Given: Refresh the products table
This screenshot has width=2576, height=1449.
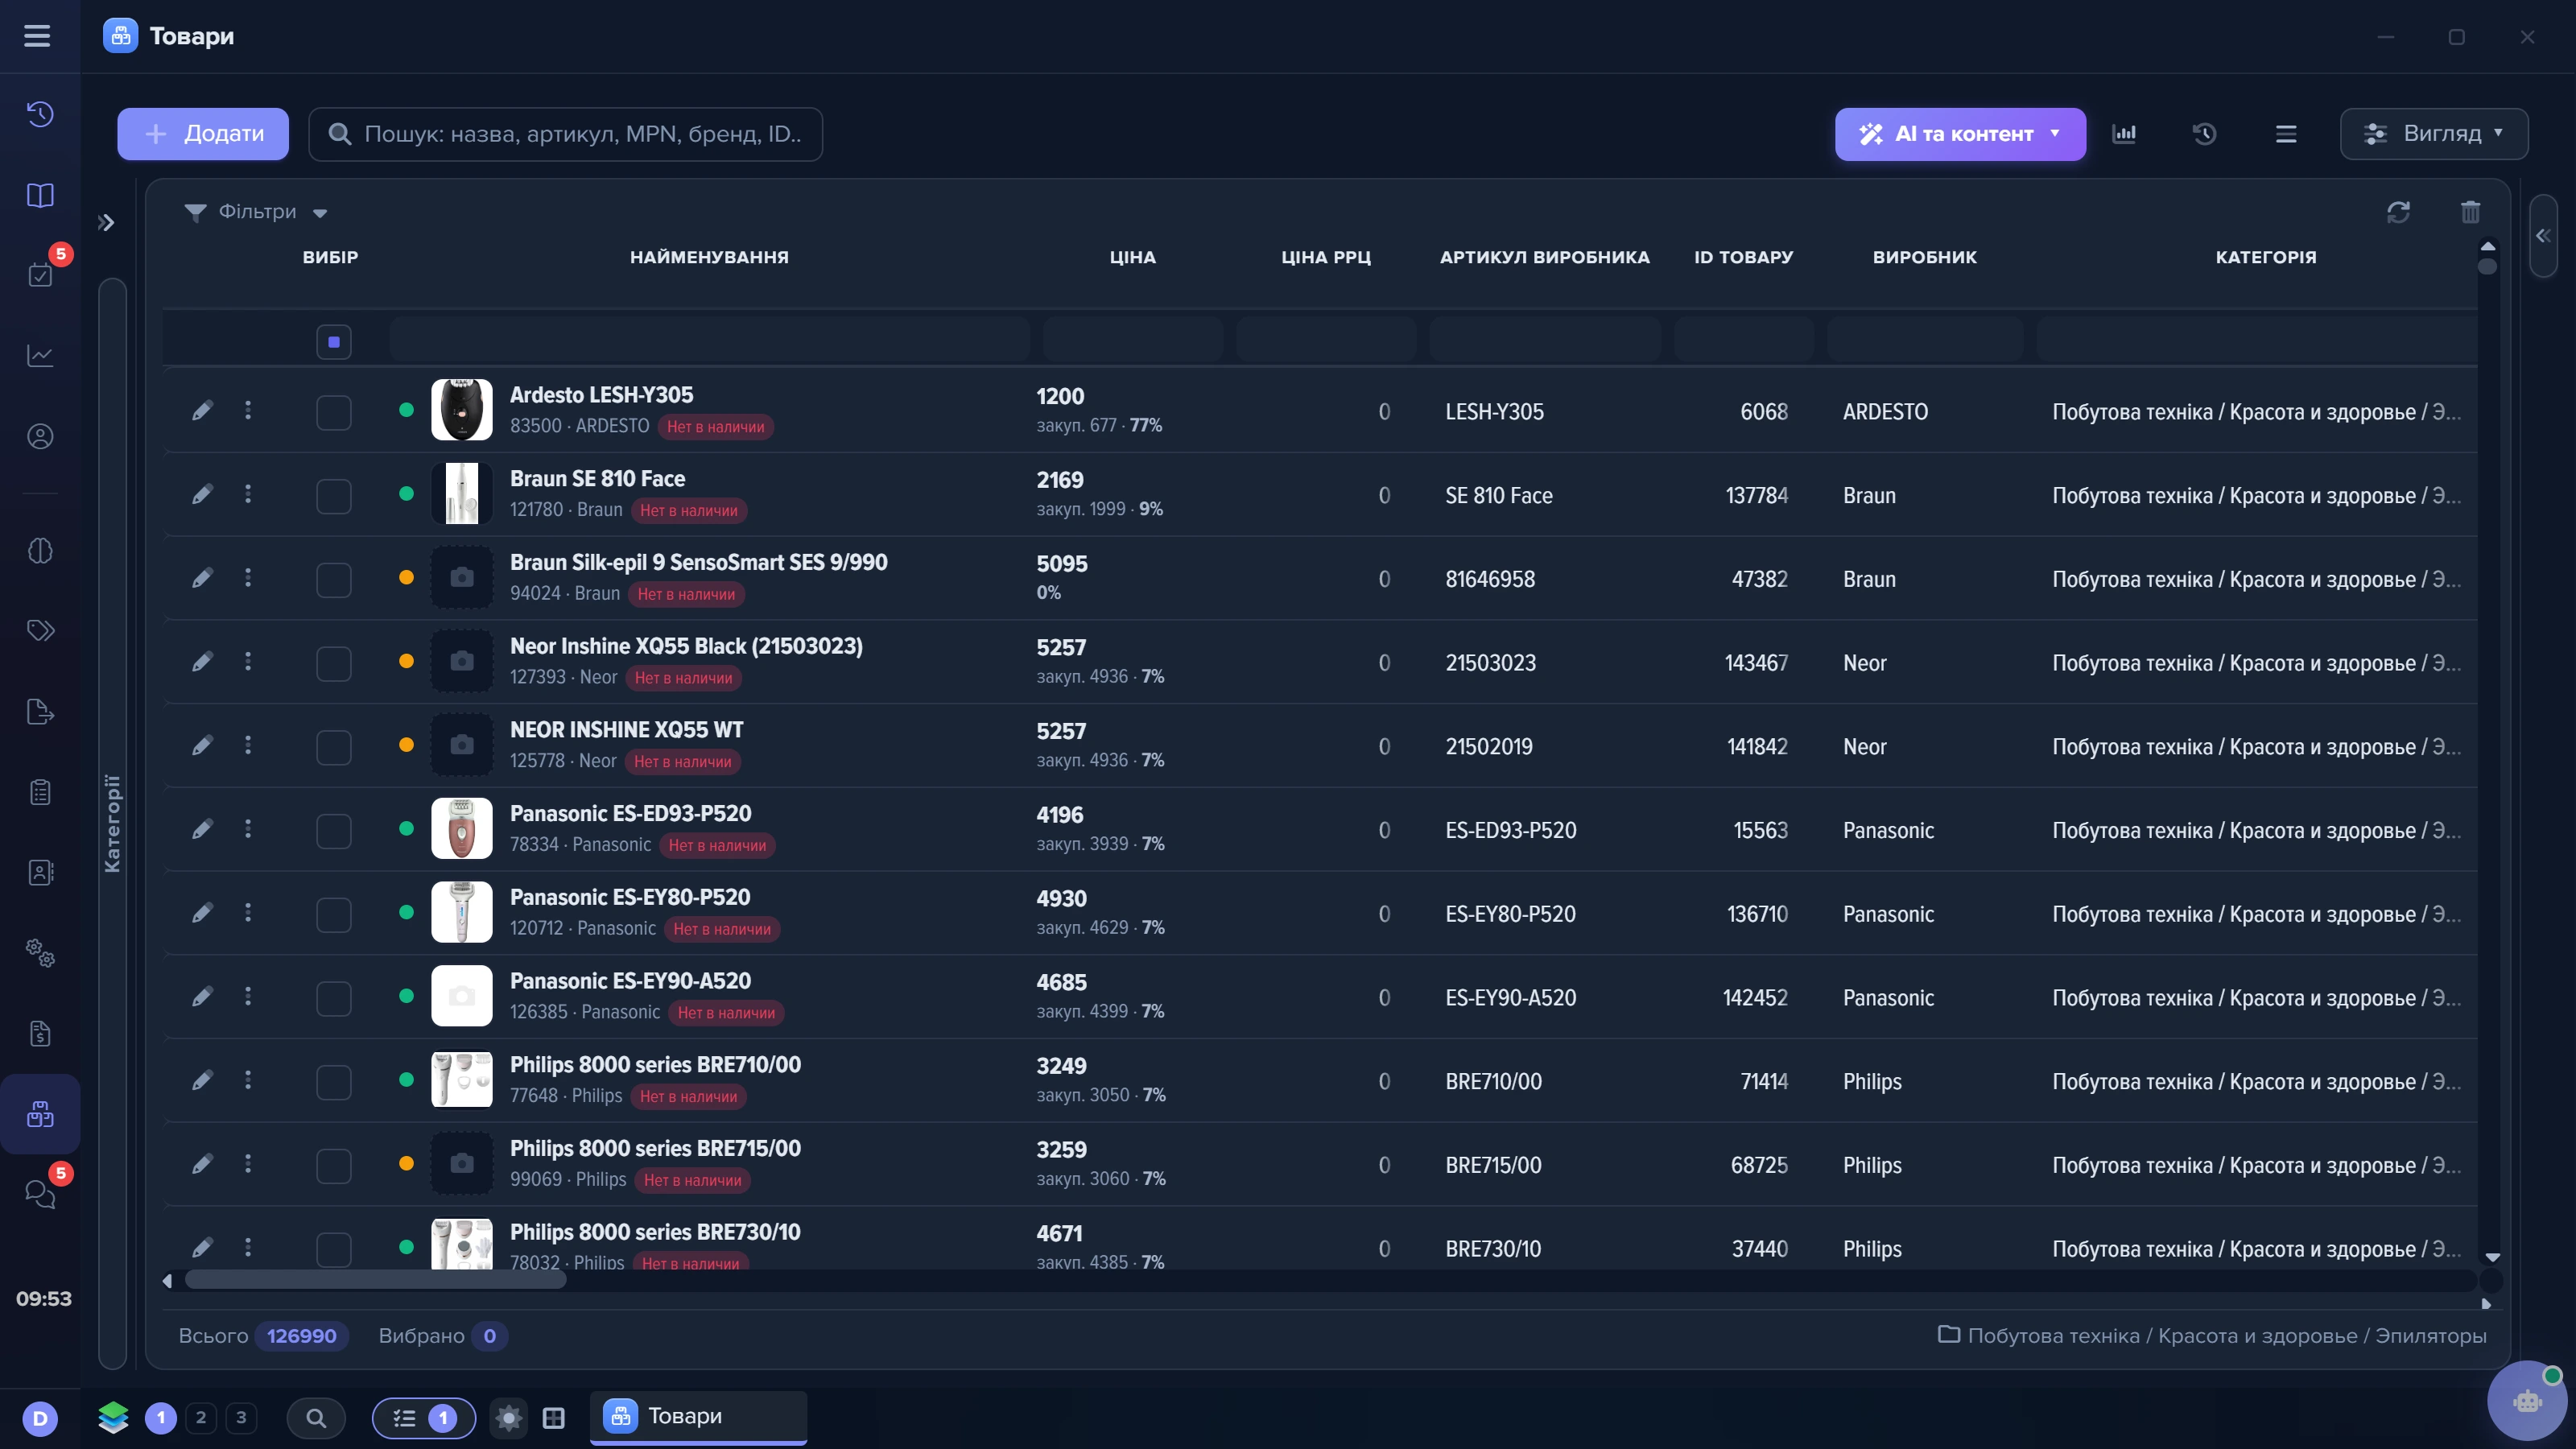Looking at the screenshot, I should pos(2398,212).
